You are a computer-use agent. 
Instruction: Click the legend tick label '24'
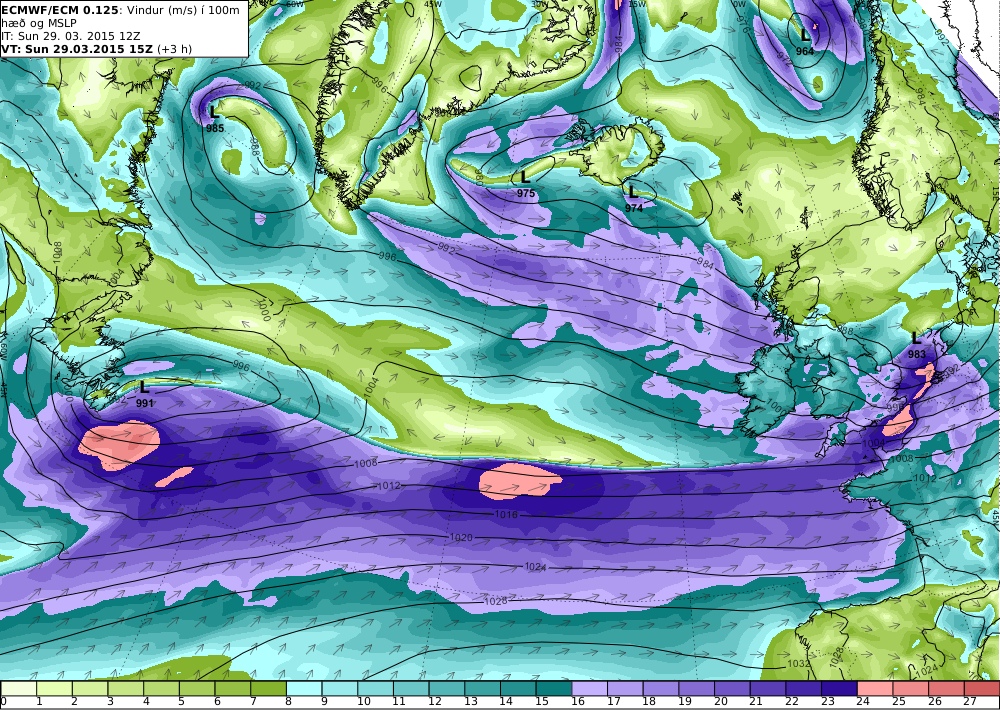pos(864,703)
